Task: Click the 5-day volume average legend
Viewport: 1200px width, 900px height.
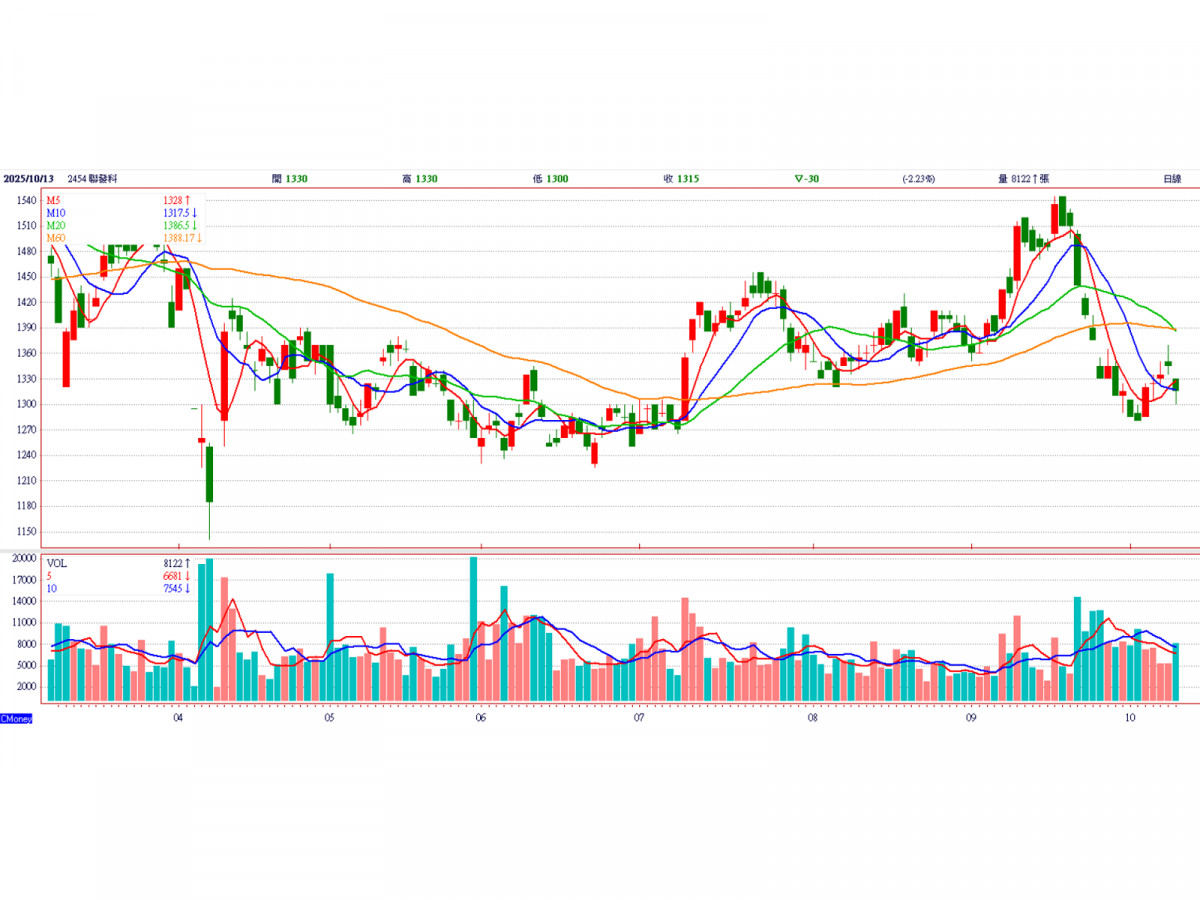Action: (x=50, y=577)
